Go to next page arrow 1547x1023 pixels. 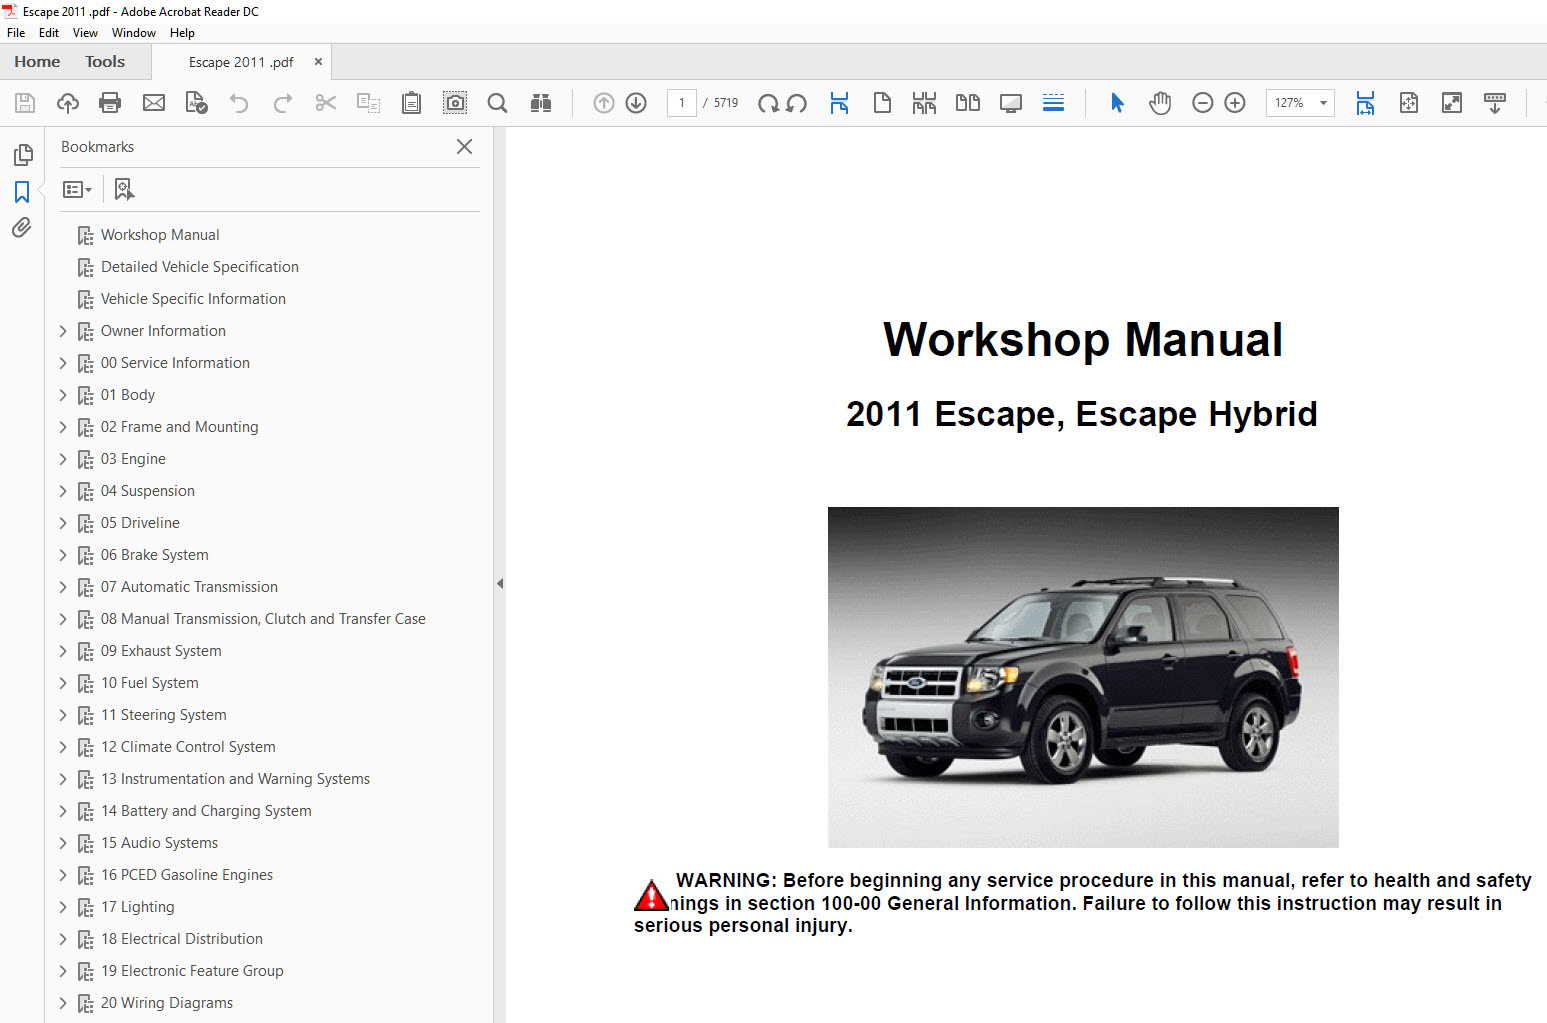pos(636,103)
